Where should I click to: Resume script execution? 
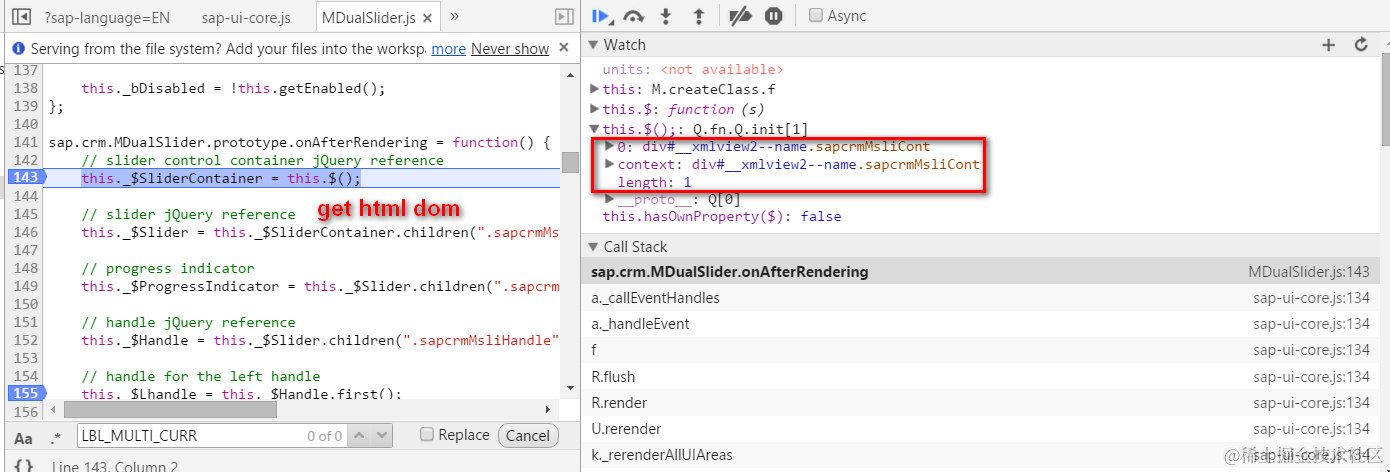(602, 15)
